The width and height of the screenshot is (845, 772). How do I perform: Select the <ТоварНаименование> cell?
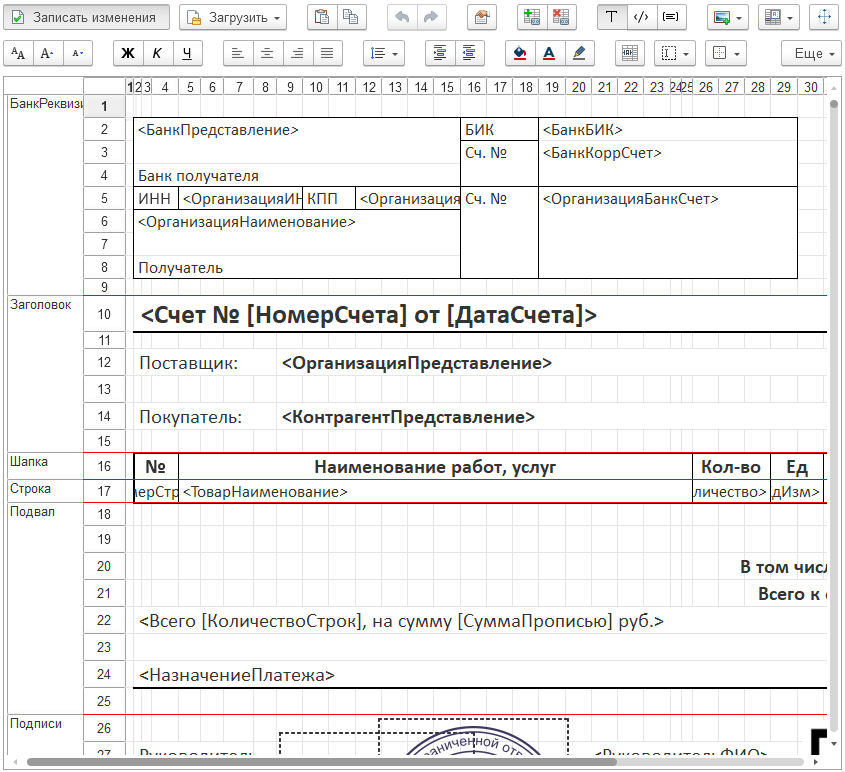coord(435,491)
